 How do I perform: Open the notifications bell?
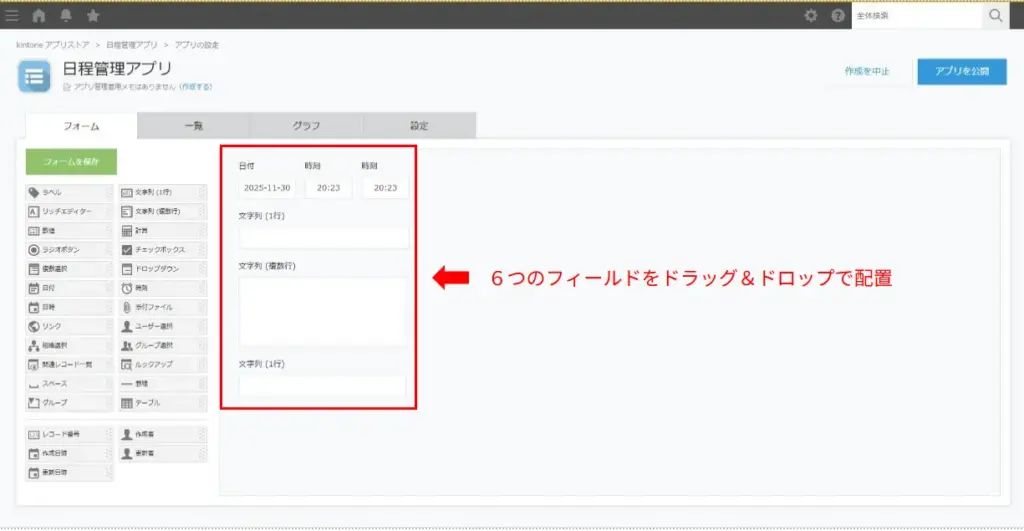coord(66,16)
